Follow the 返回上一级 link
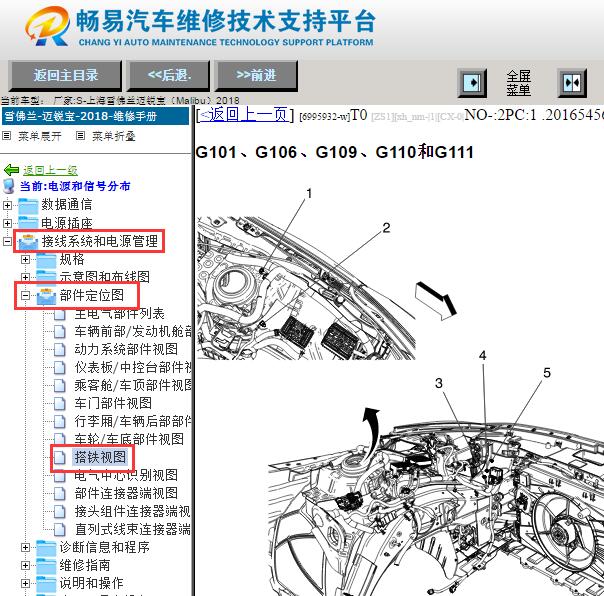The image size is (604, 596). click(x=50, y=170)
